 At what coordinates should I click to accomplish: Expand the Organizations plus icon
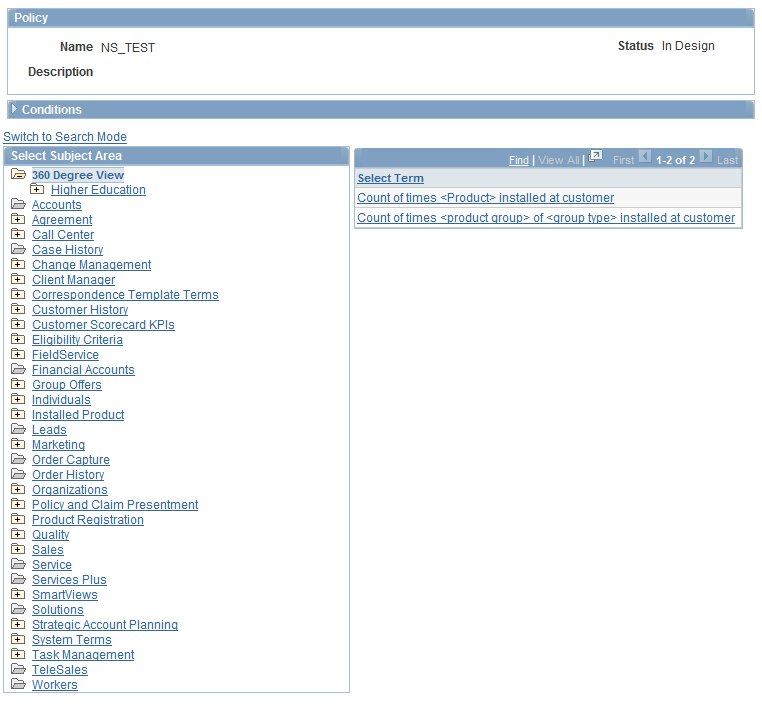(18, 489)
